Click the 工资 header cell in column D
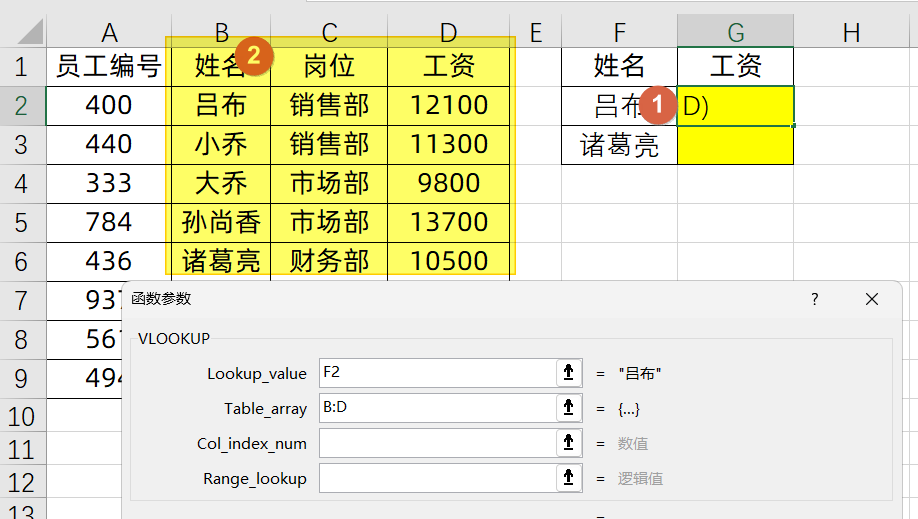This screenshot has width=918, height=519. (x=448, y=67)
